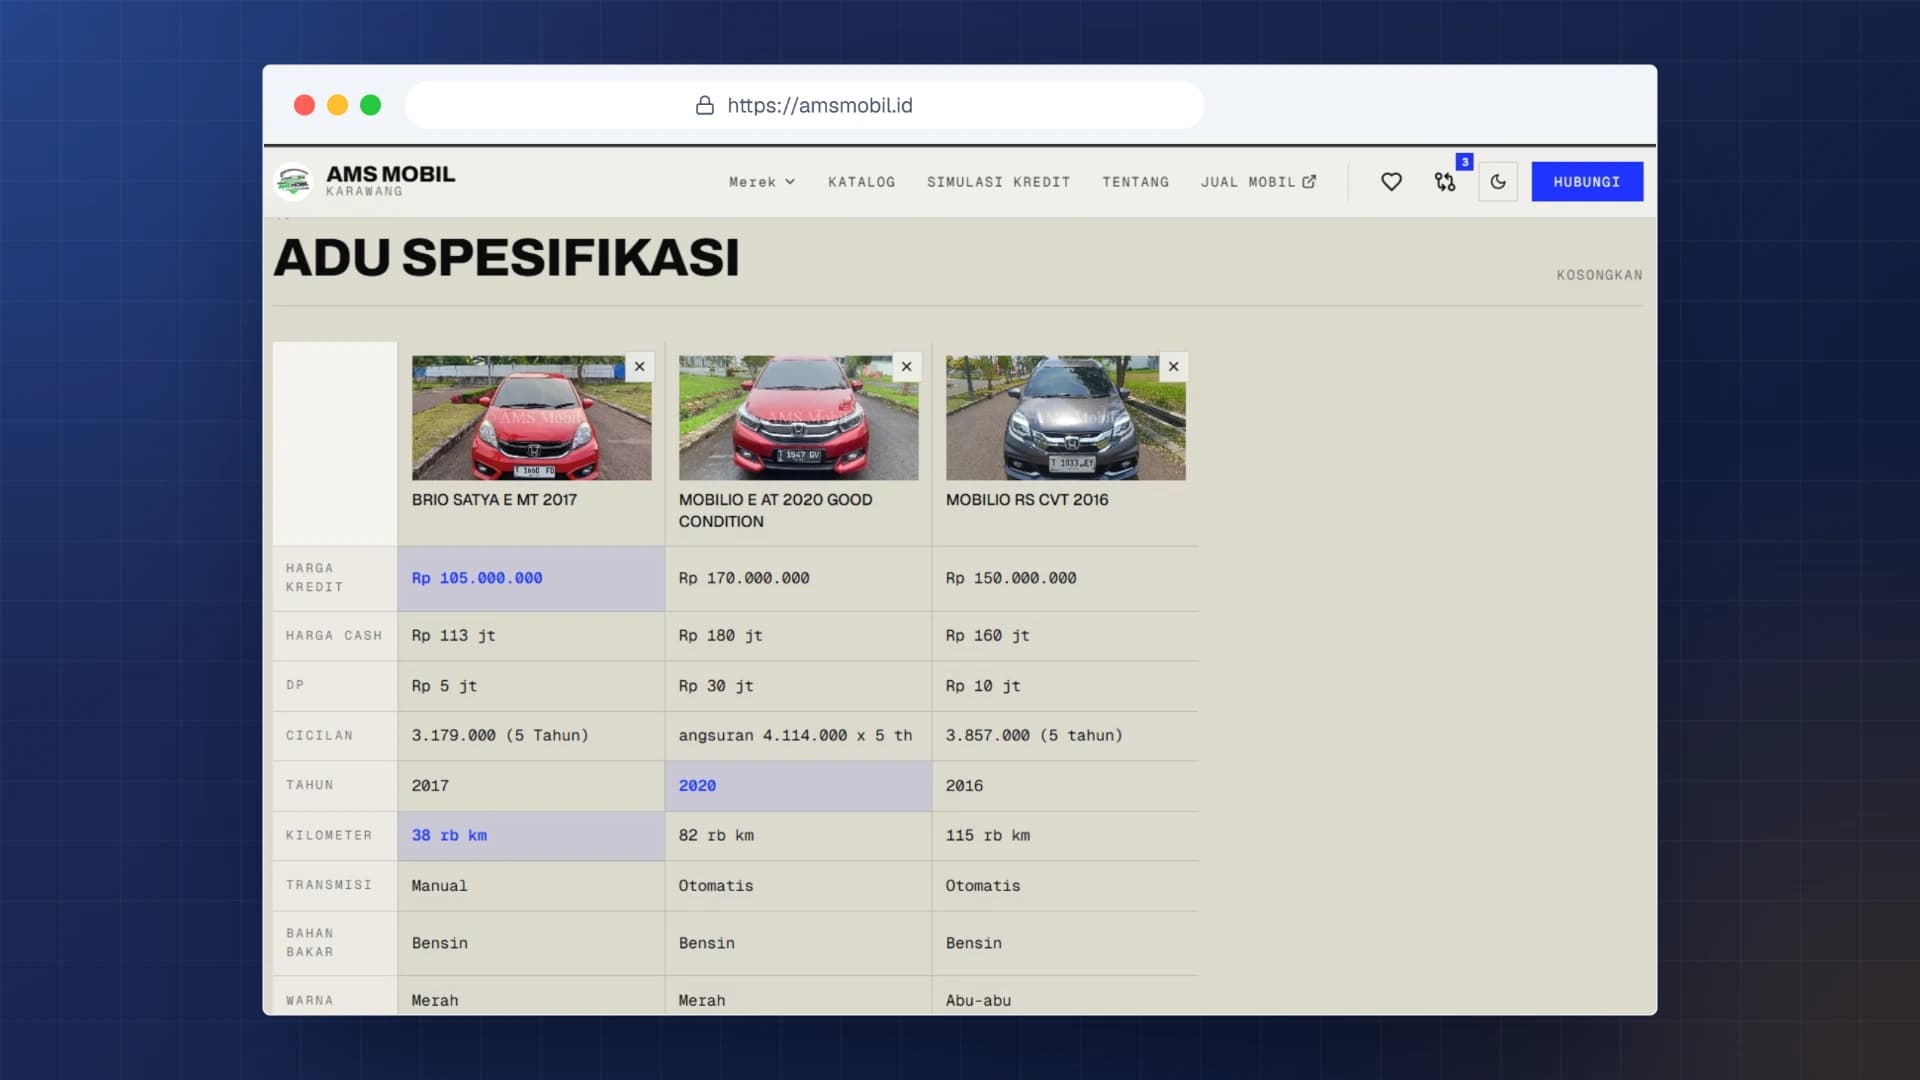Select the Rp 30 jt DP value

tap(716, 686)
